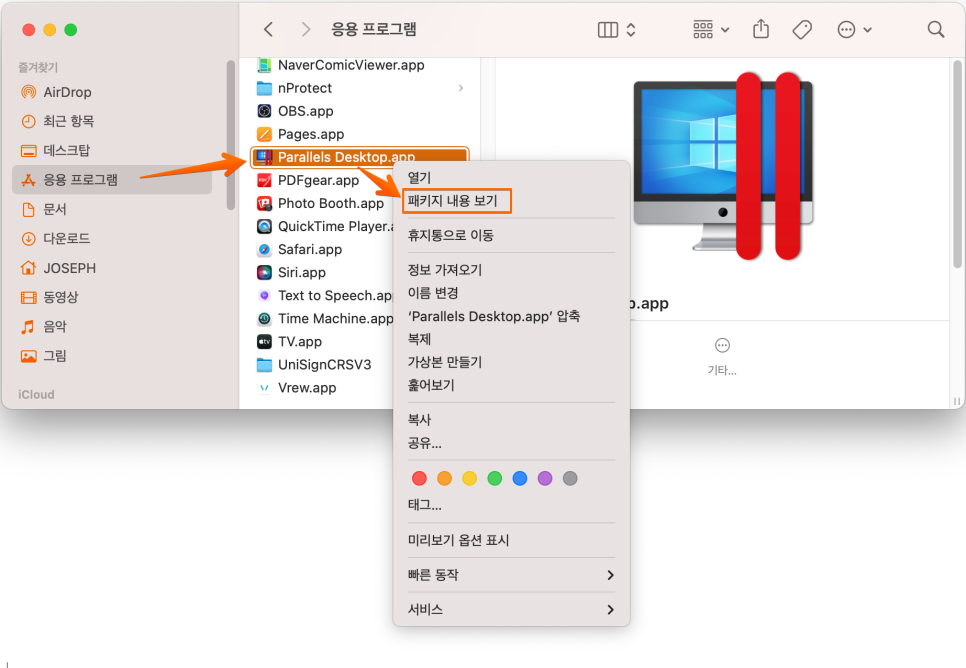Choose 복제 in the context menu
This screenshot has width=966, height=668.
click(511, 340)
